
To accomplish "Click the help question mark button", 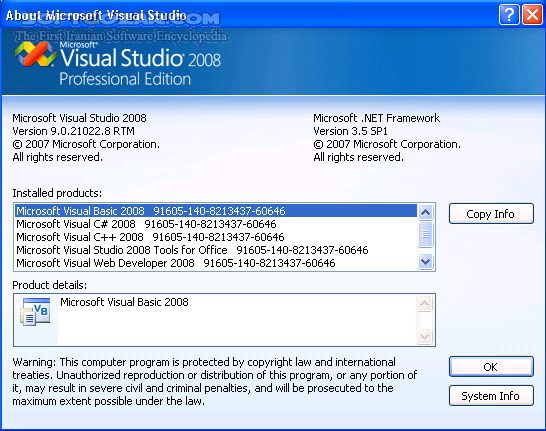I will 509,15.
